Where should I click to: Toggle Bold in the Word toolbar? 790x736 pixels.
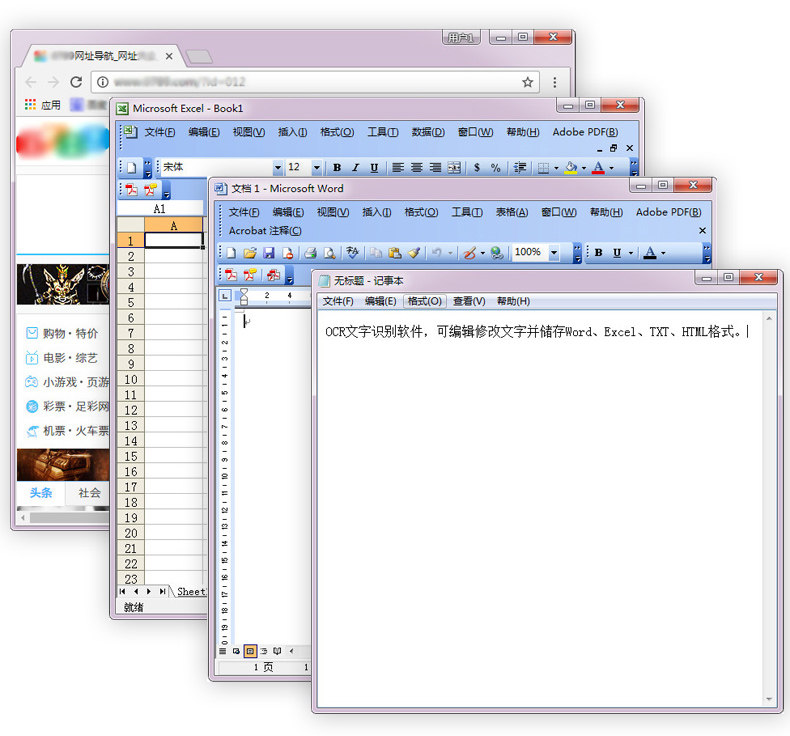pos(598,252)
